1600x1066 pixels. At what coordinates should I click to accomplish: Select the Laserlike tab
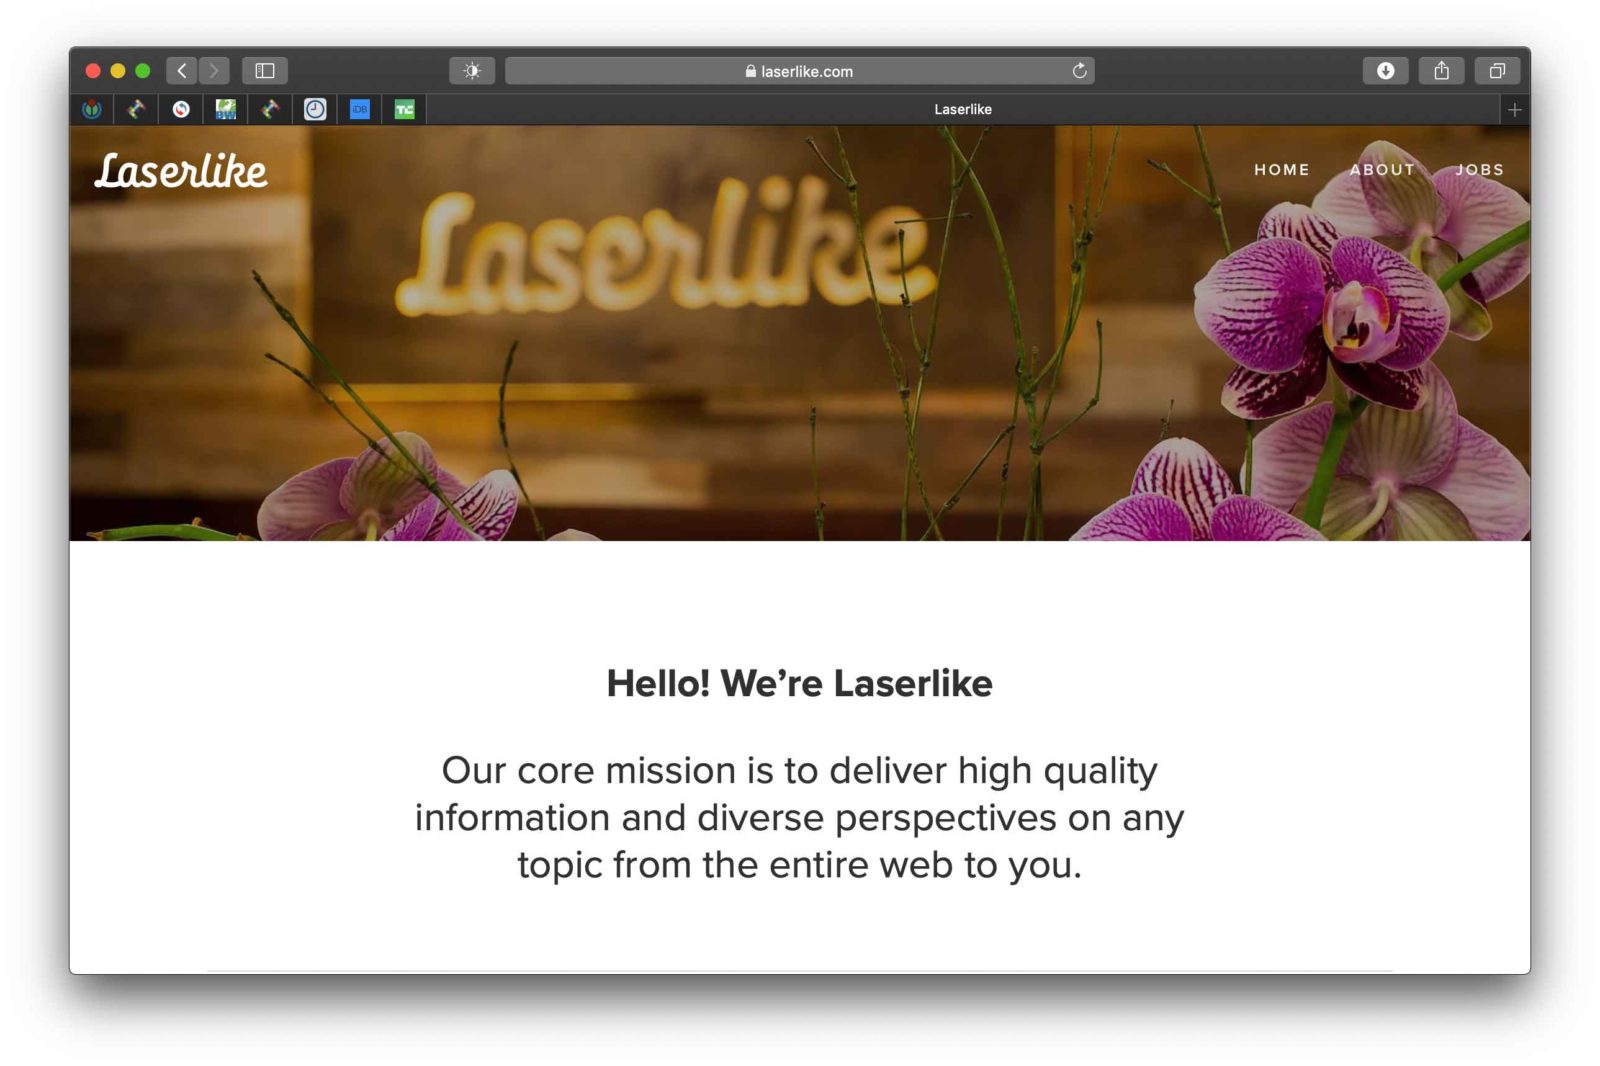963,110
